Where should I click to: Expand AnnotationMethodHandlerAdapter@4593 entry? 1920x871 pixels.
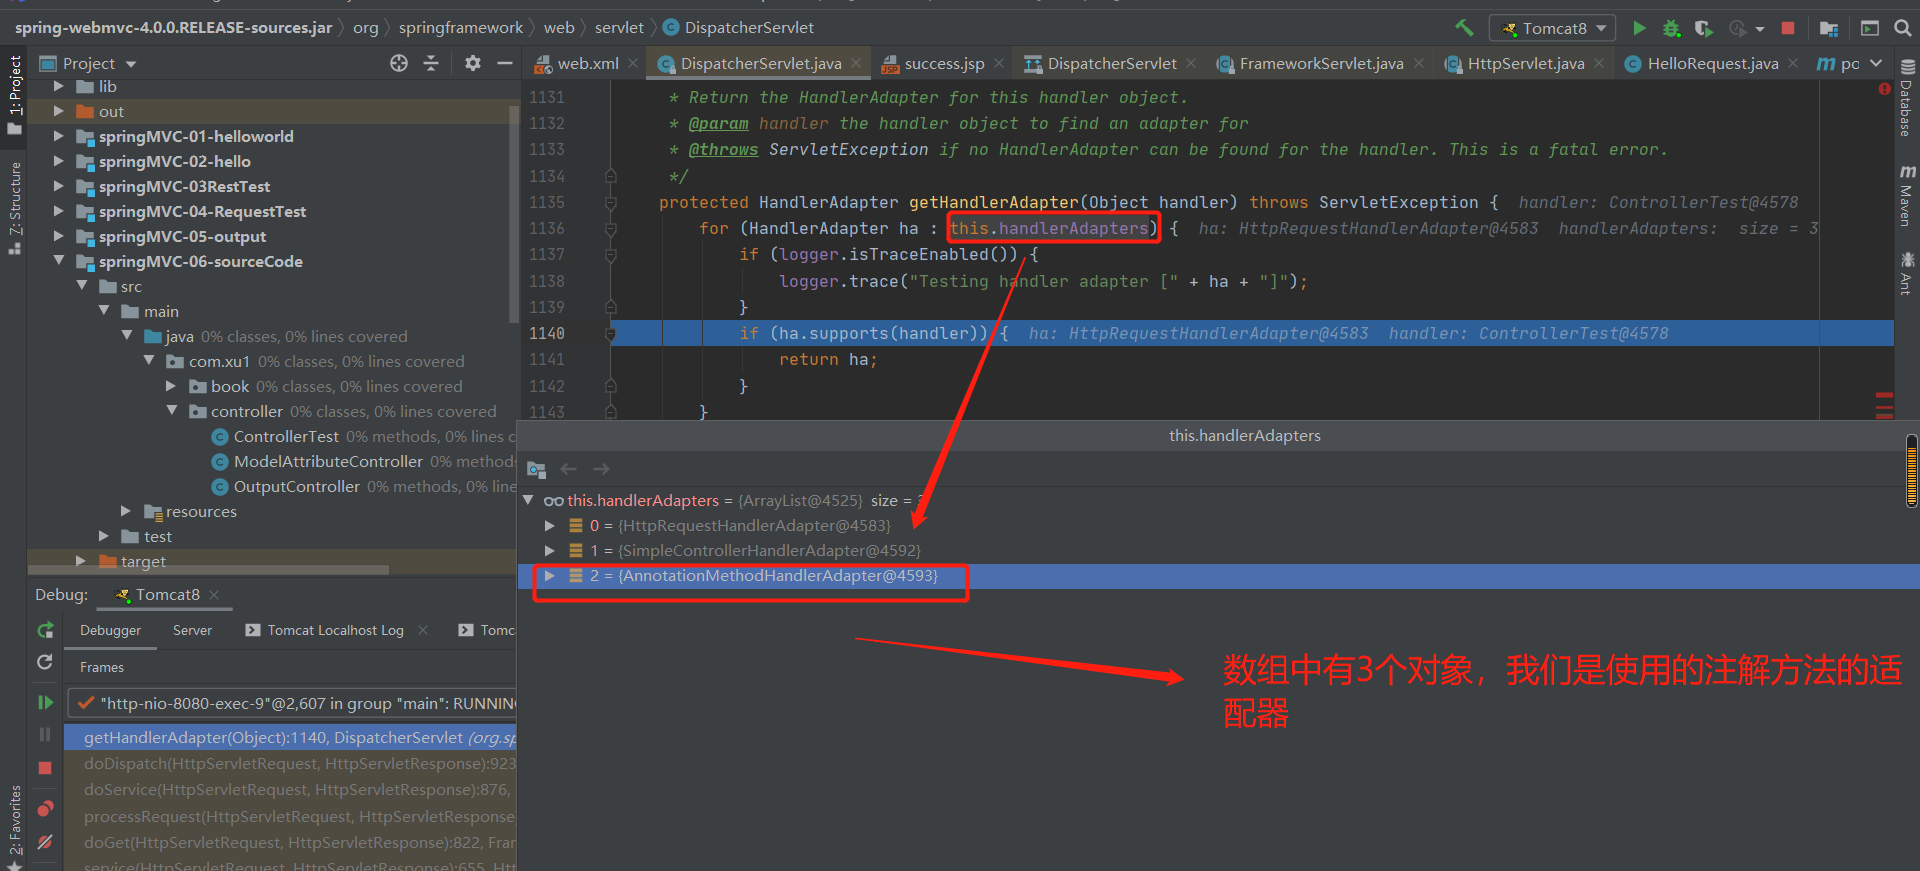coord(549,575)
